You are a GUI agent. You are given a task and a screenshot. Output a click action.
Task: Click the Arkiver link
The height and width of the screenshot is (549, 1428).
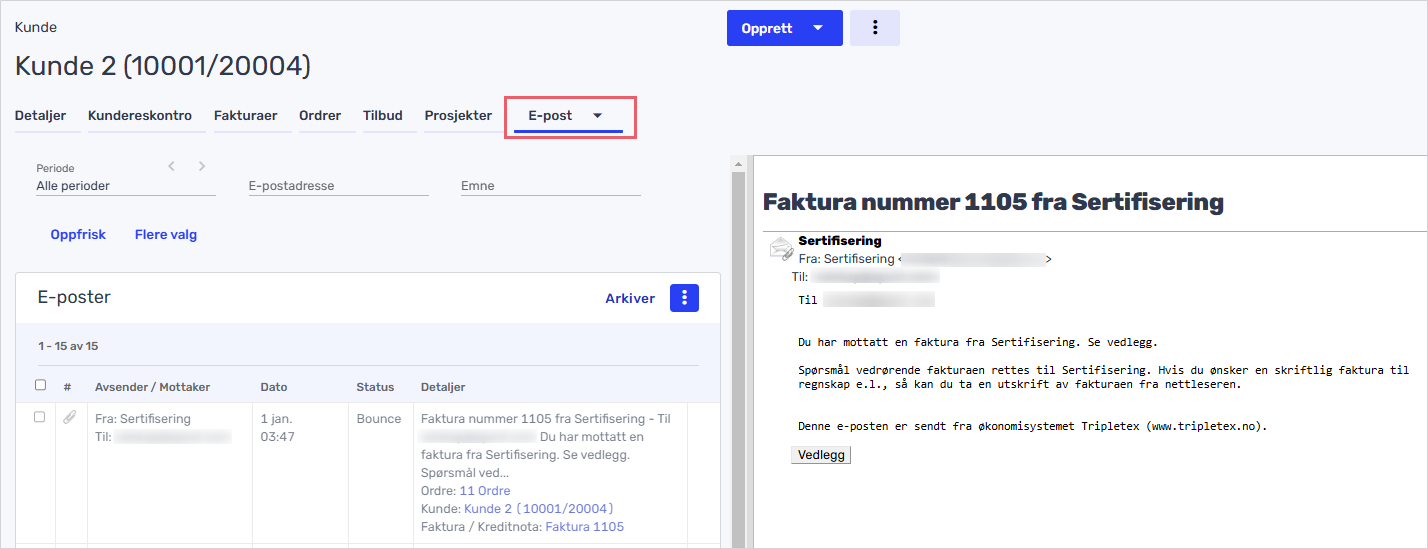630,298
